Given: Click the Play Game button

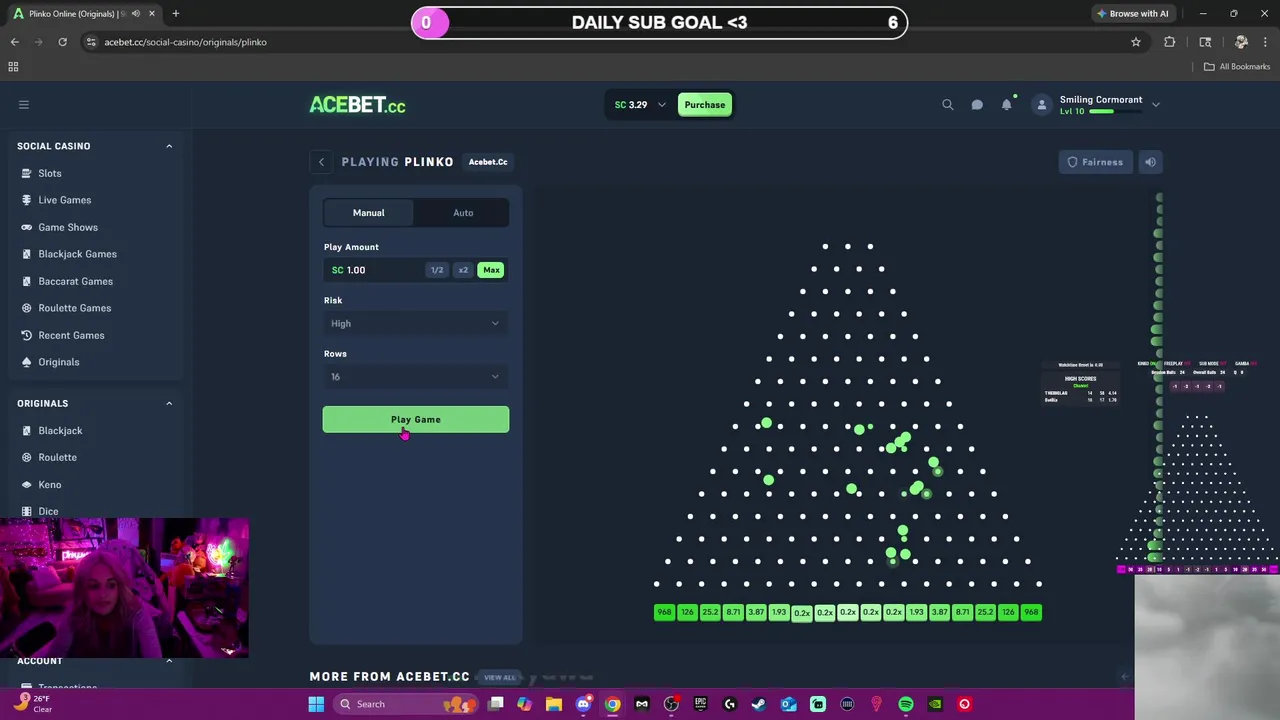Looking at the screenshot, I should 416,420.
